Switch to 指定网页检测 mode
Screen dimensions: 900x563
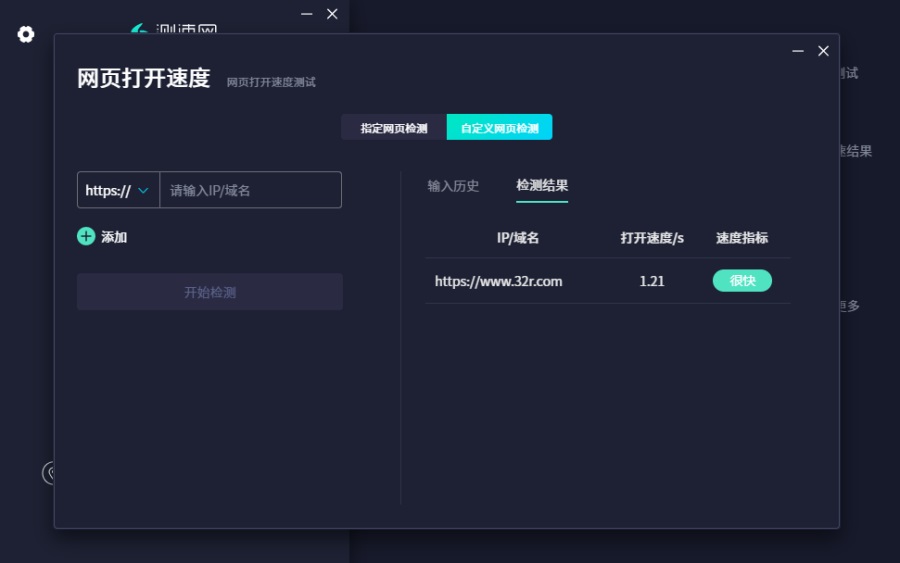394,127
